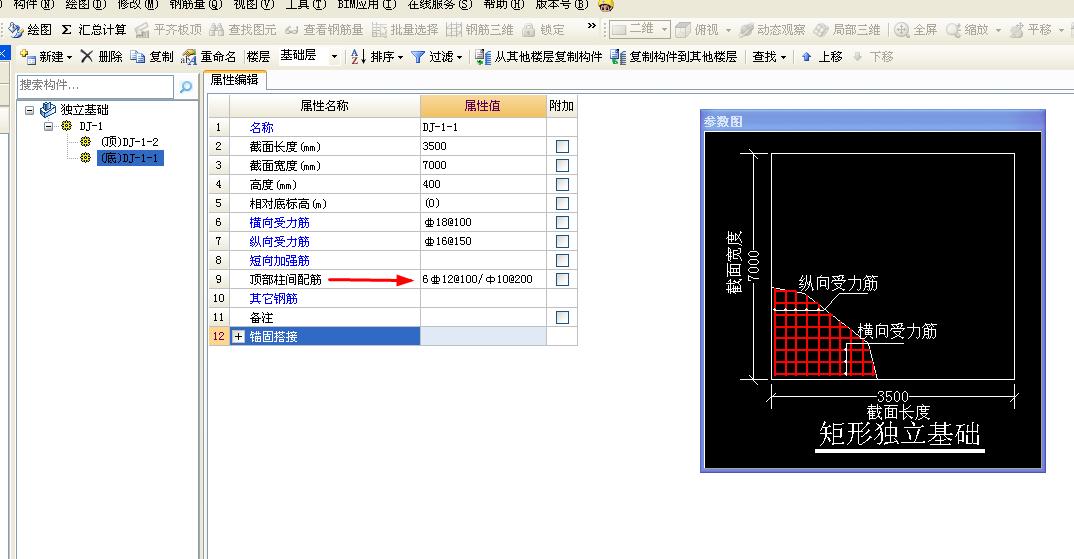Toggle 附加 checkbox for 顶部柱间配筋 row
Viewport: 1074px width, 559px height.
[x=562, y=279]
